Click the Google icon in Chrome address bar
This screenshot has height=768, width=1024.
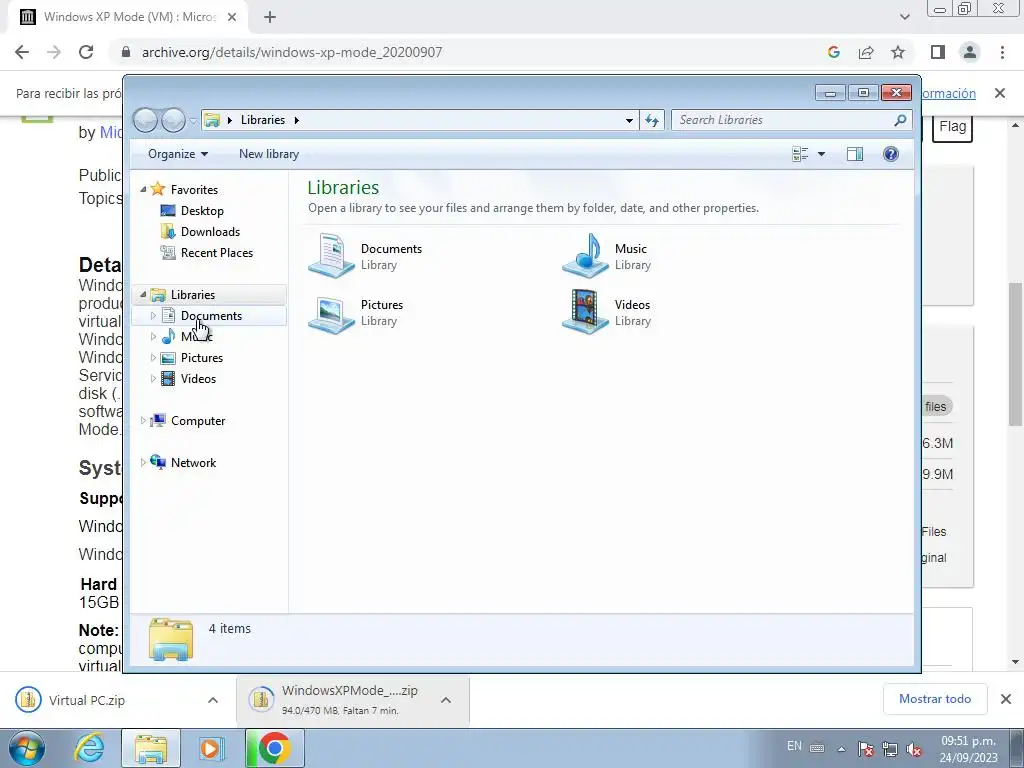[833, 52]
